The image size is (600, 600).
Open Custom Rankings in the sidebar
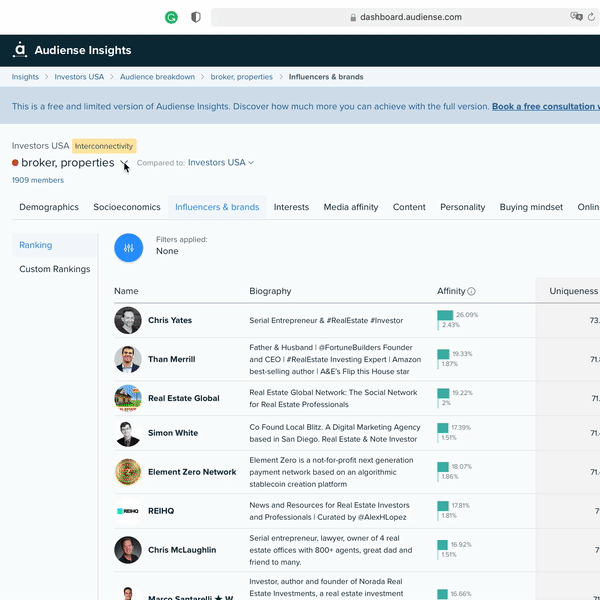click(55, 269)
